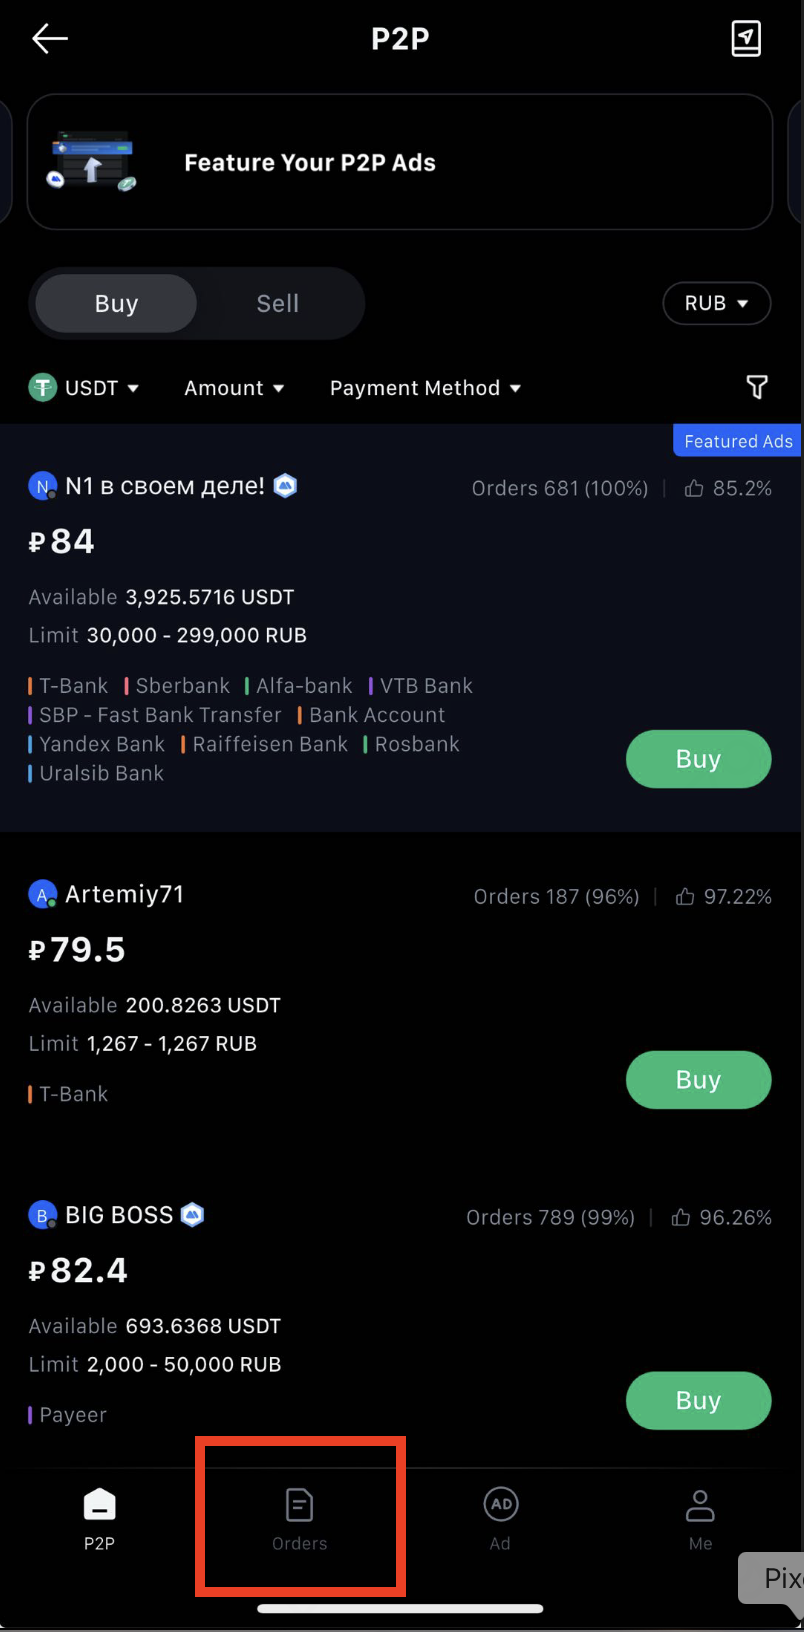This screenshot has width=804, height=1632.
Task: Tap the P2P home tab icon
Action: coord(99,1505)
